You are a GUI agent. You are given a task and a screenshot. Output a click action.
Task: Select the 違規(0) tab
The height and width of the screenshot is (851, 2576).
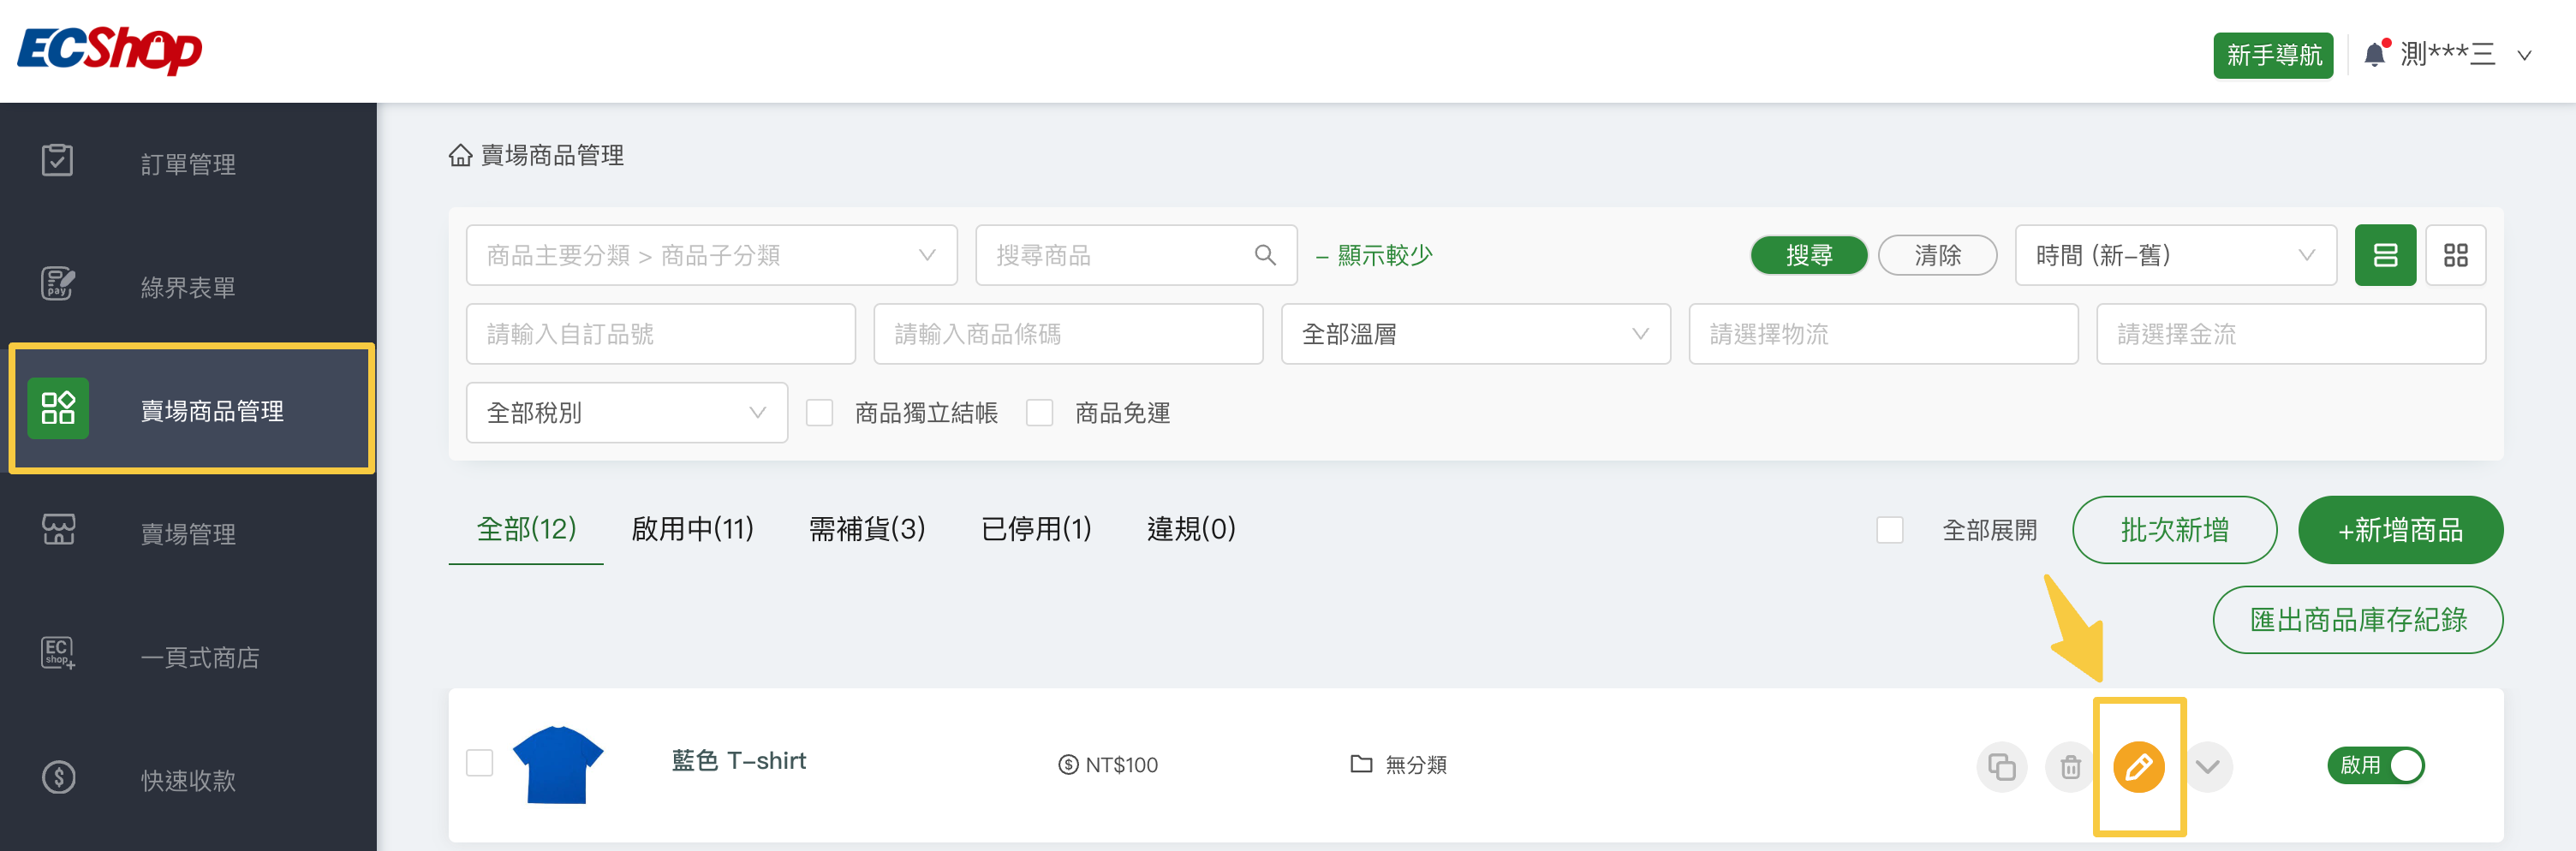pos(1191,529)
